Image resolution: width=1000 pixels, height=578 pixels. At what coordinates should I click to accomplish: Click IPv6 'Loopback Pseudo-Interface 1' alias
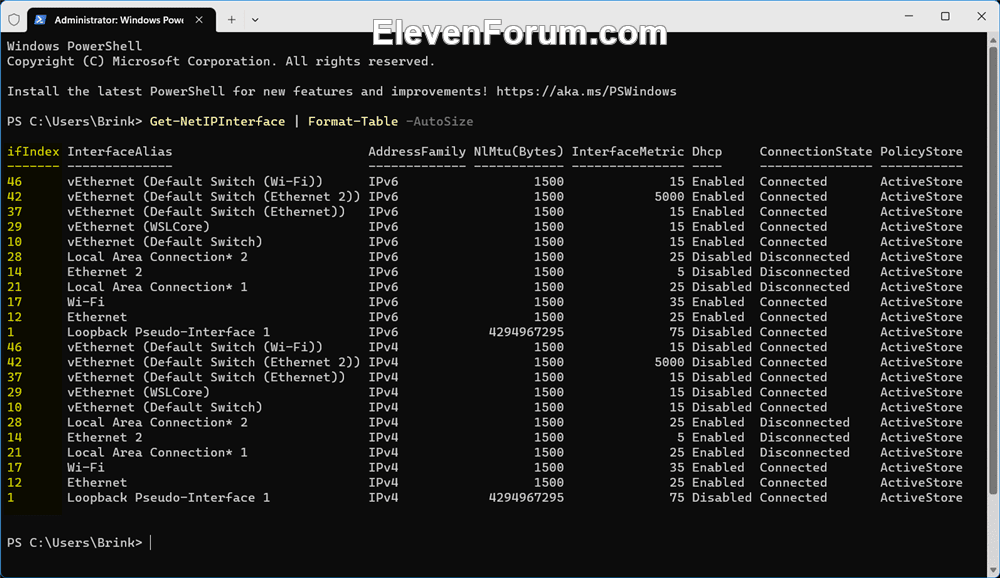pos(168,332)
